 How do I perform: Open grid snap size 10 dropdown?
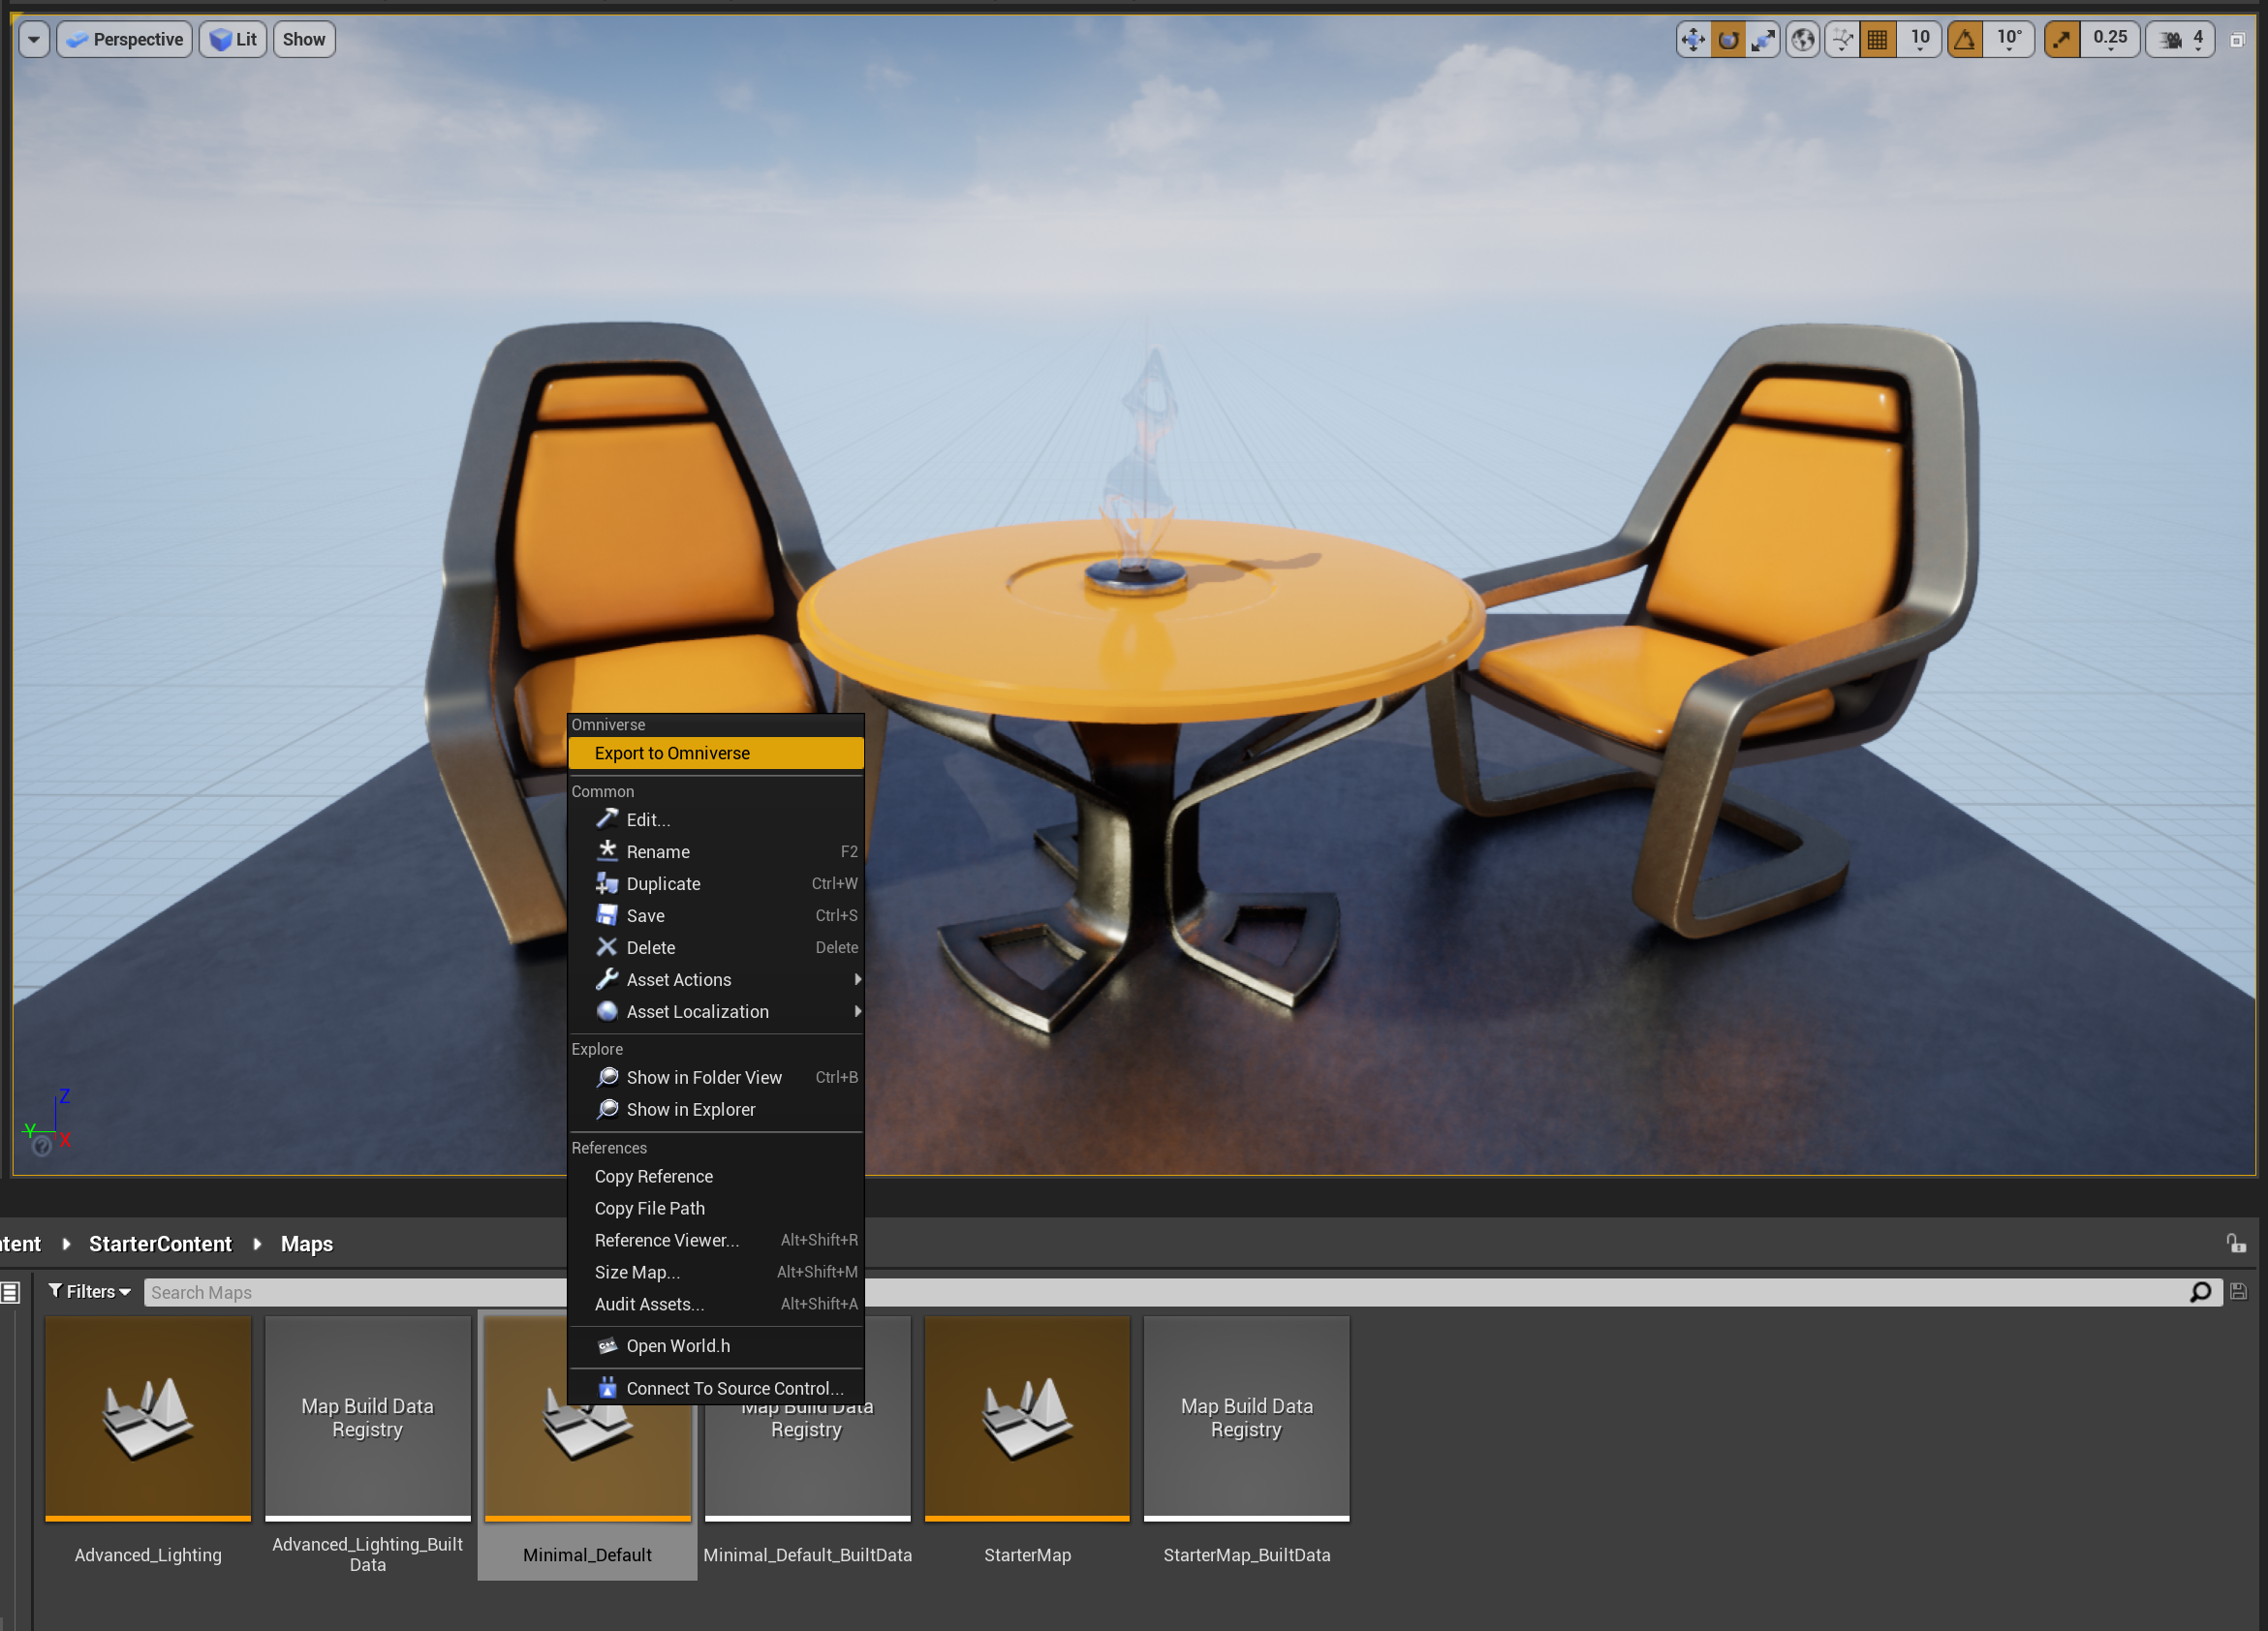click(1920, 40)
